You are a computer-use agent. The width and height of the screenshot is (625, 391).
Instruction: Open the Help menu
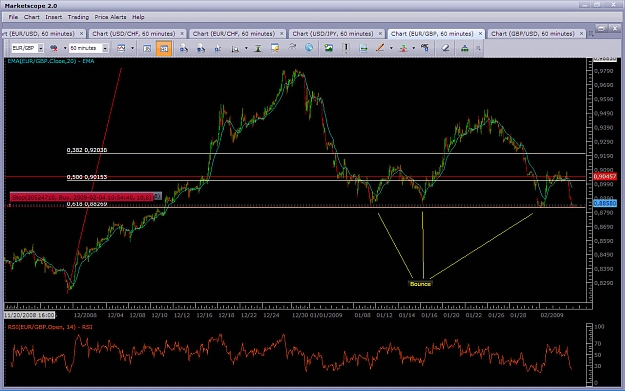click(x=138, y=17)
